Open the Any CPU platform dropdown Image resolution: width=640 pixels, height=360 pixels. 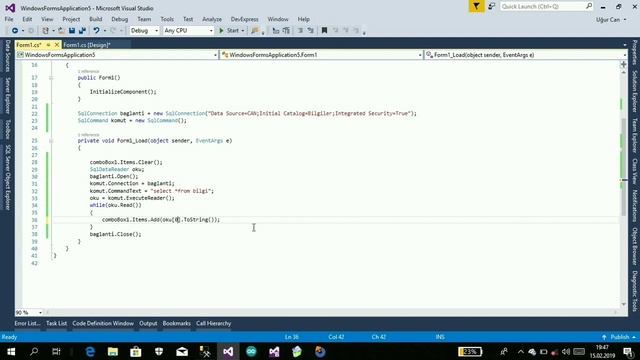(188, 31)
